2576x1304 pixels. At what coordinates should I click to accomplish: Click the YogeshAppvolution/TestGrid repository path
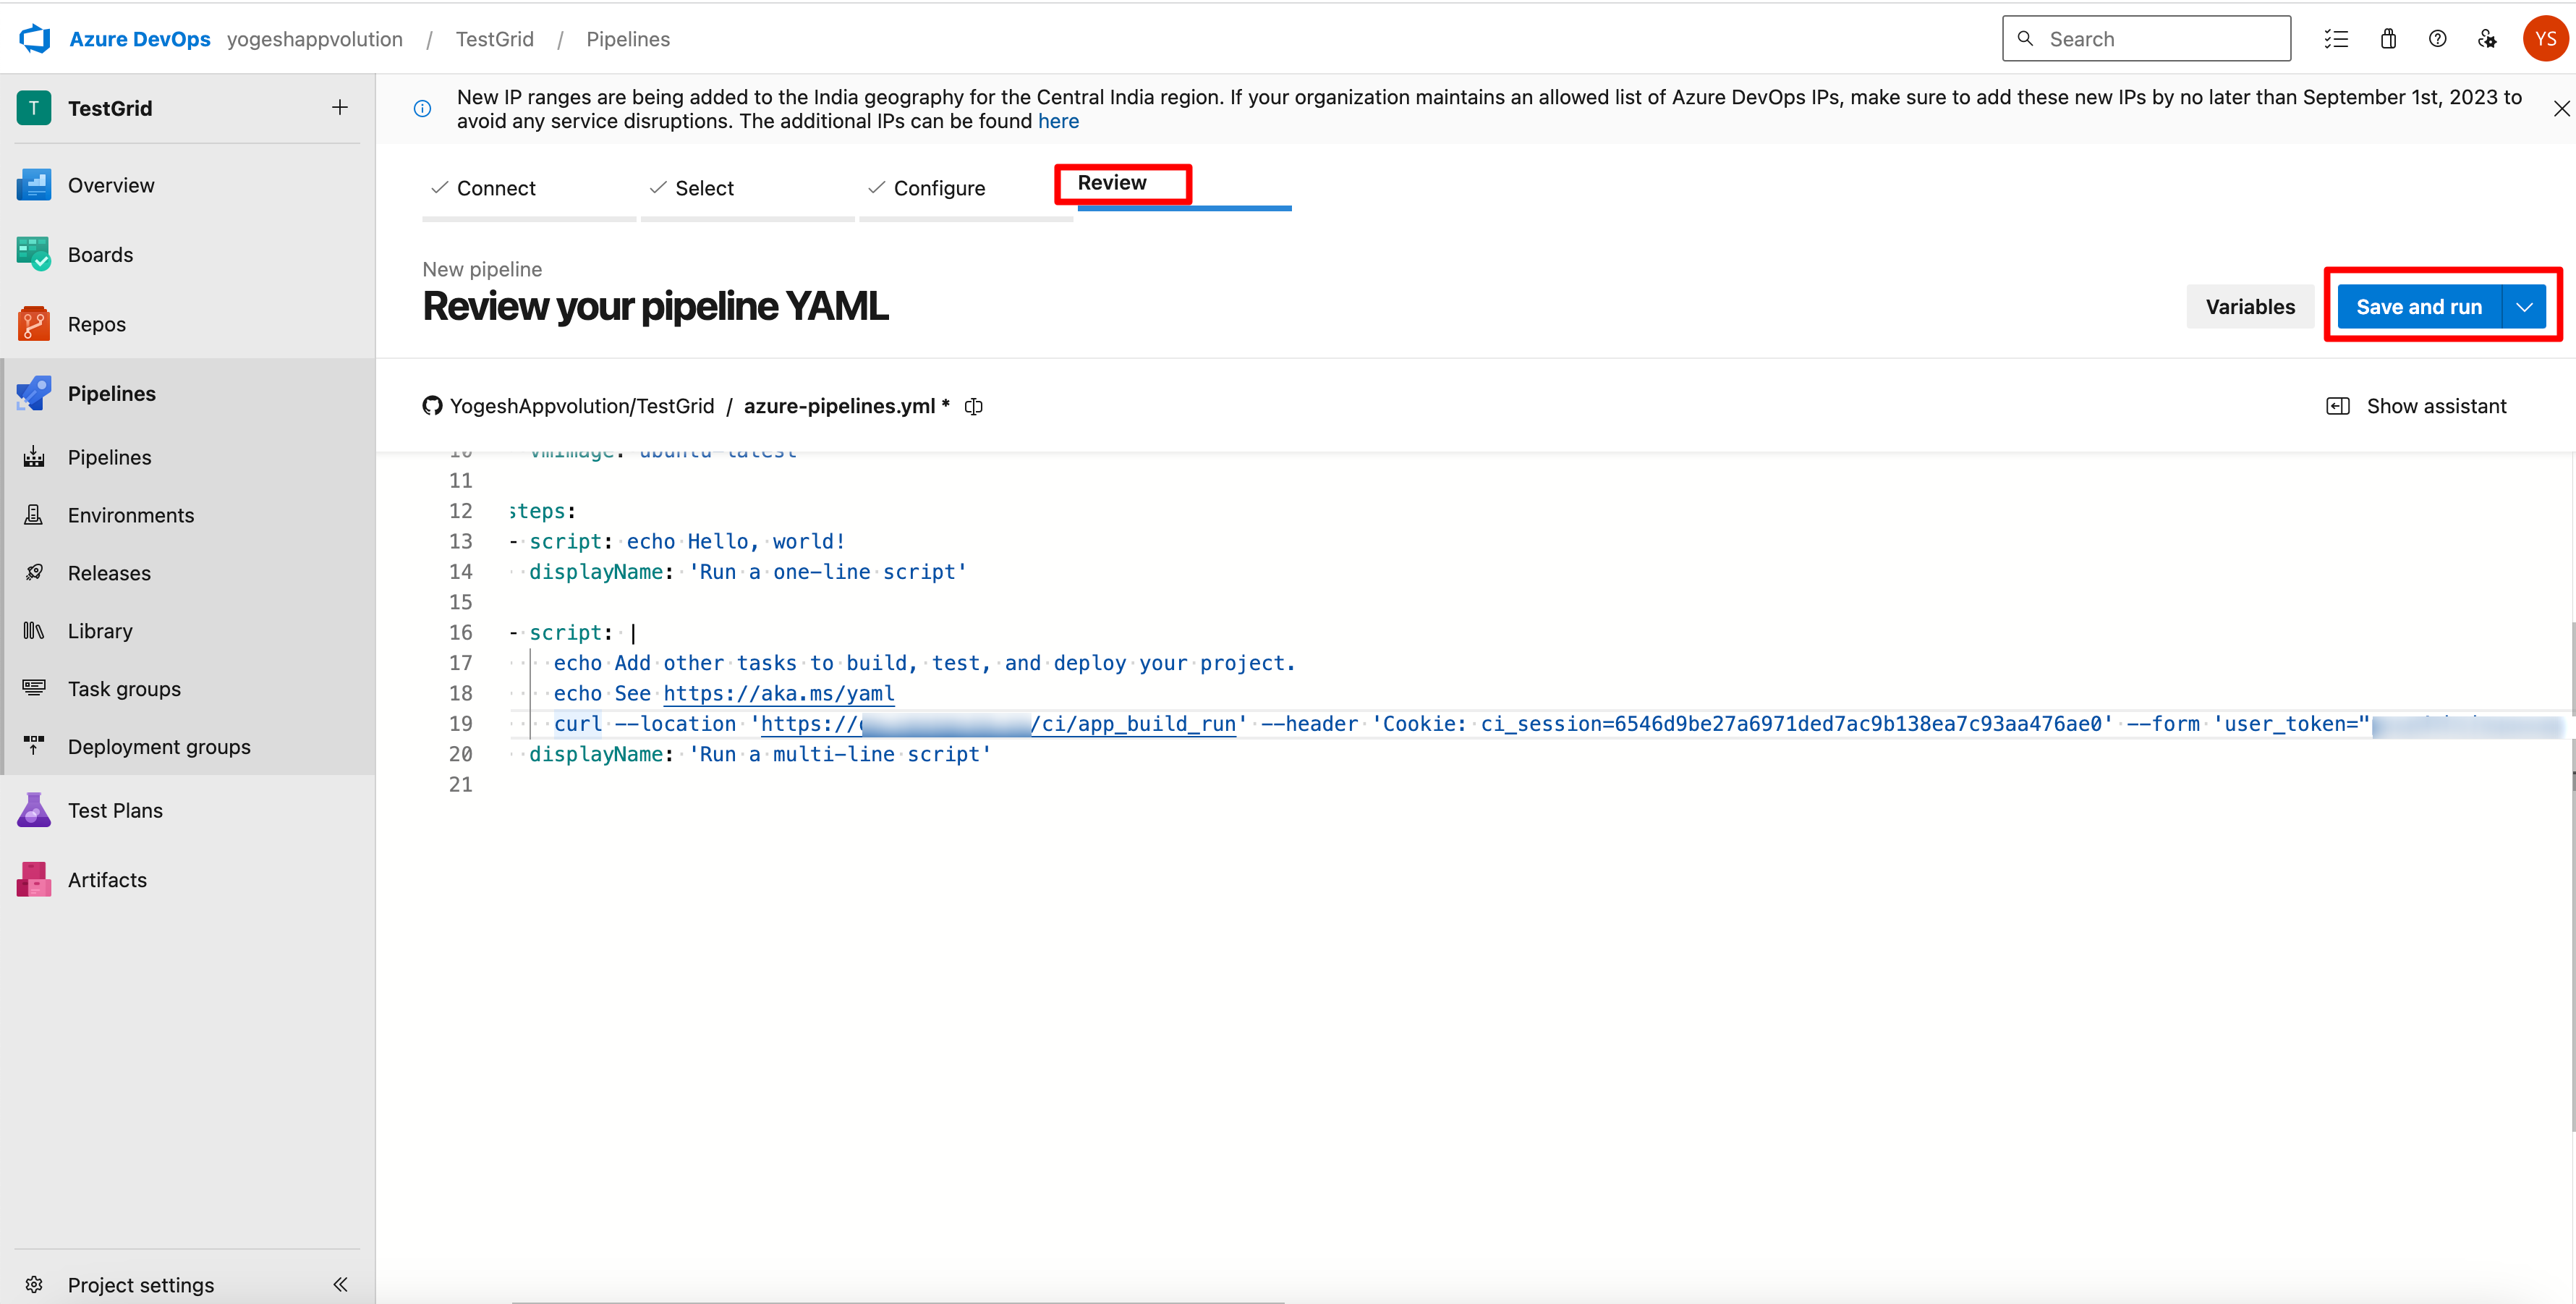(582, 406)
